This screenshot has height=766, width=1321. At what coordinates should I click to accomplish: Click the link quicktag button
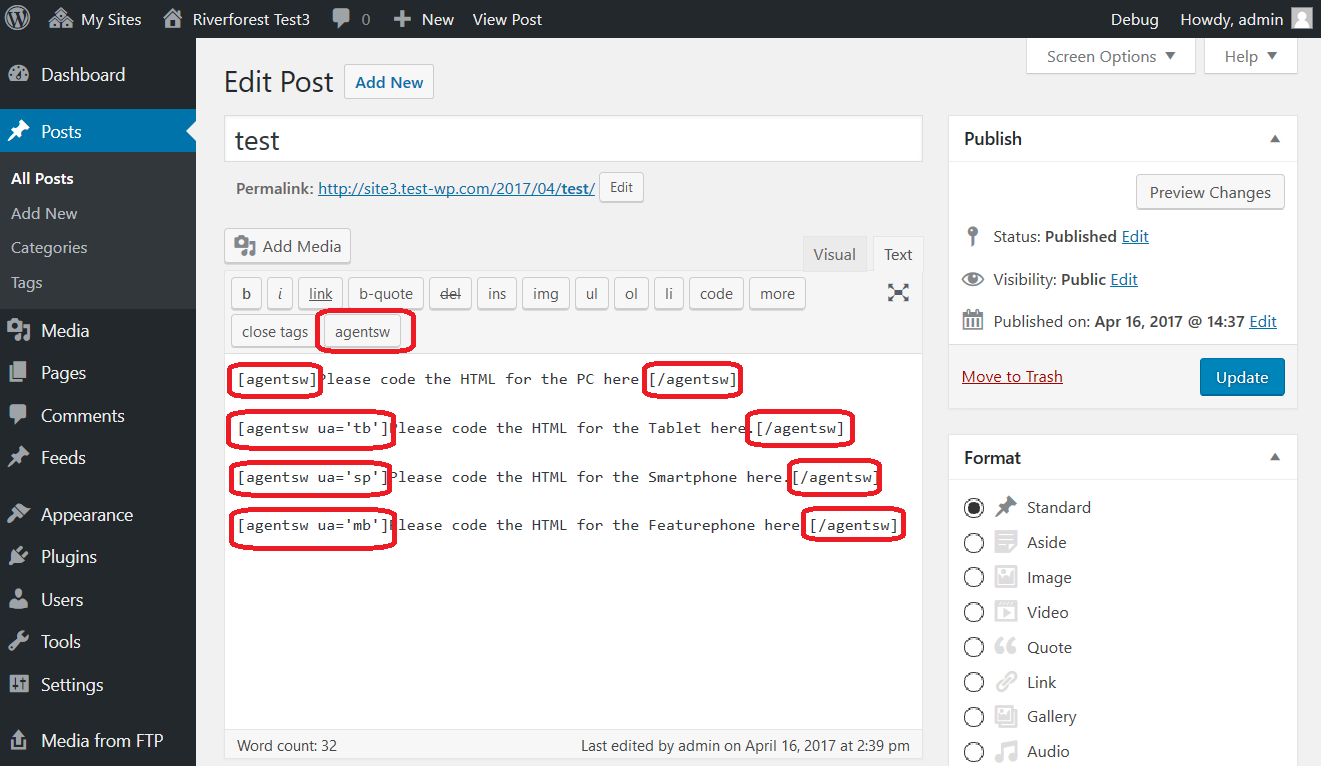point(320,294)
